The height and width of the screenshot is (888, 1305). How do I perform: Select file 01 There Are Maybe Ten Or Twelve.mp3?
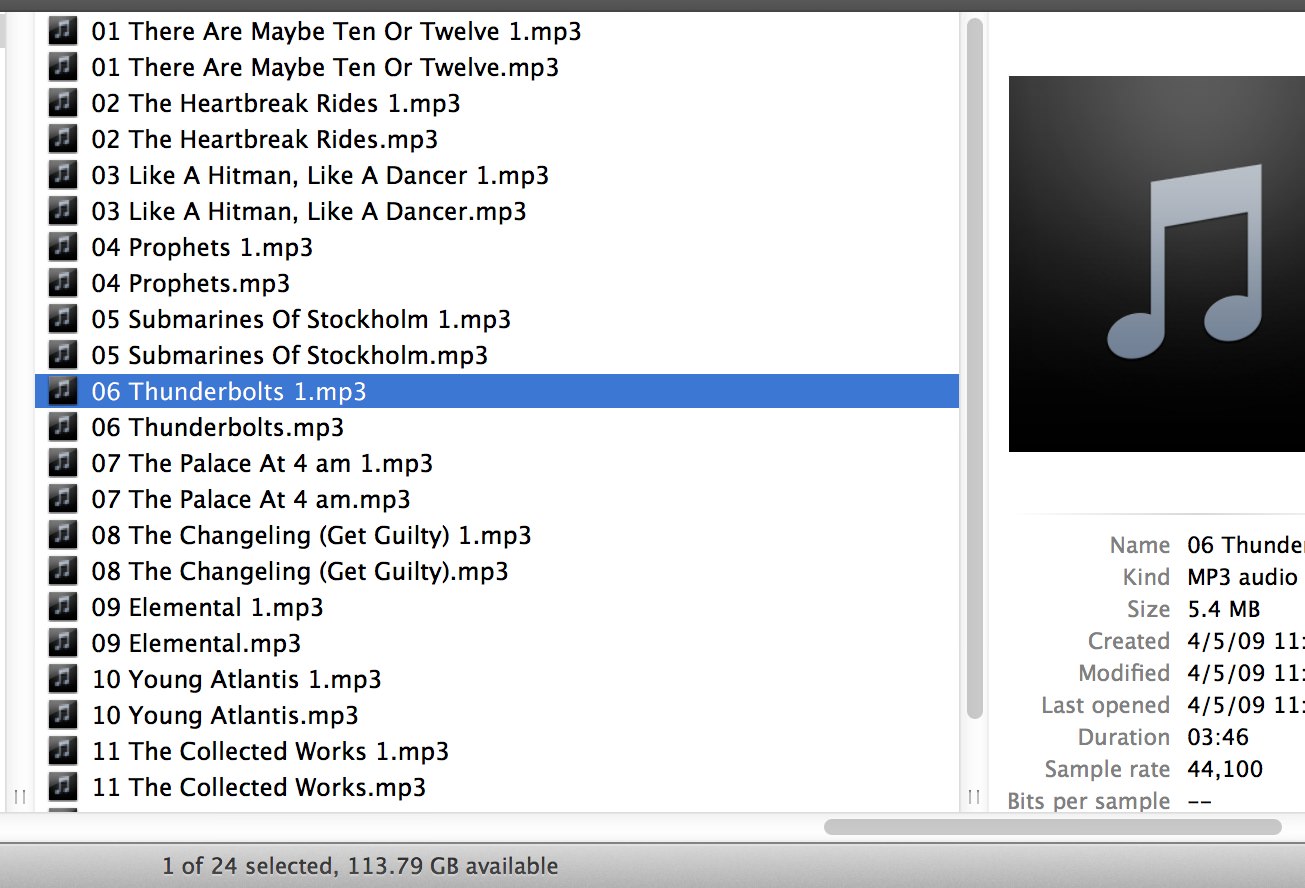[325, 68]
